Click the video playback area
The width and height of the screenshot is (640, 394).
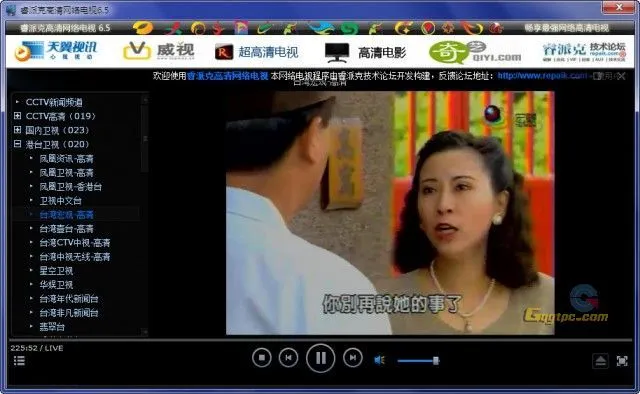coord(390,213)
